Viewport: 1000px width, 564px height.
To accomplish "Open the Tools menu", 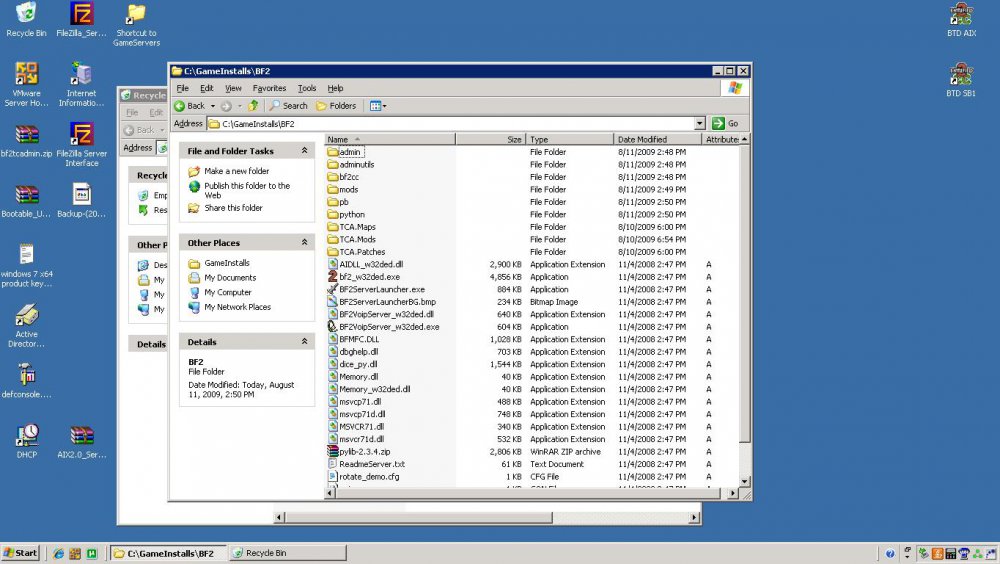I will point(307,88).
